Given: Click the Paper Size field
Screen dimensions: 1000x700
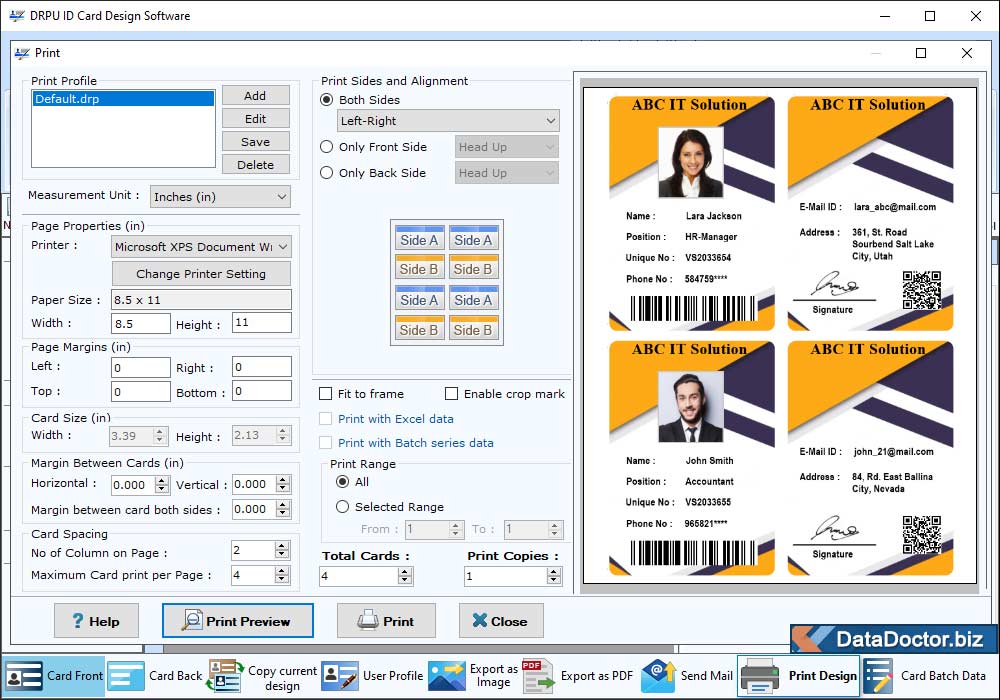Looking at the screenshot, I should coord(202,300).
